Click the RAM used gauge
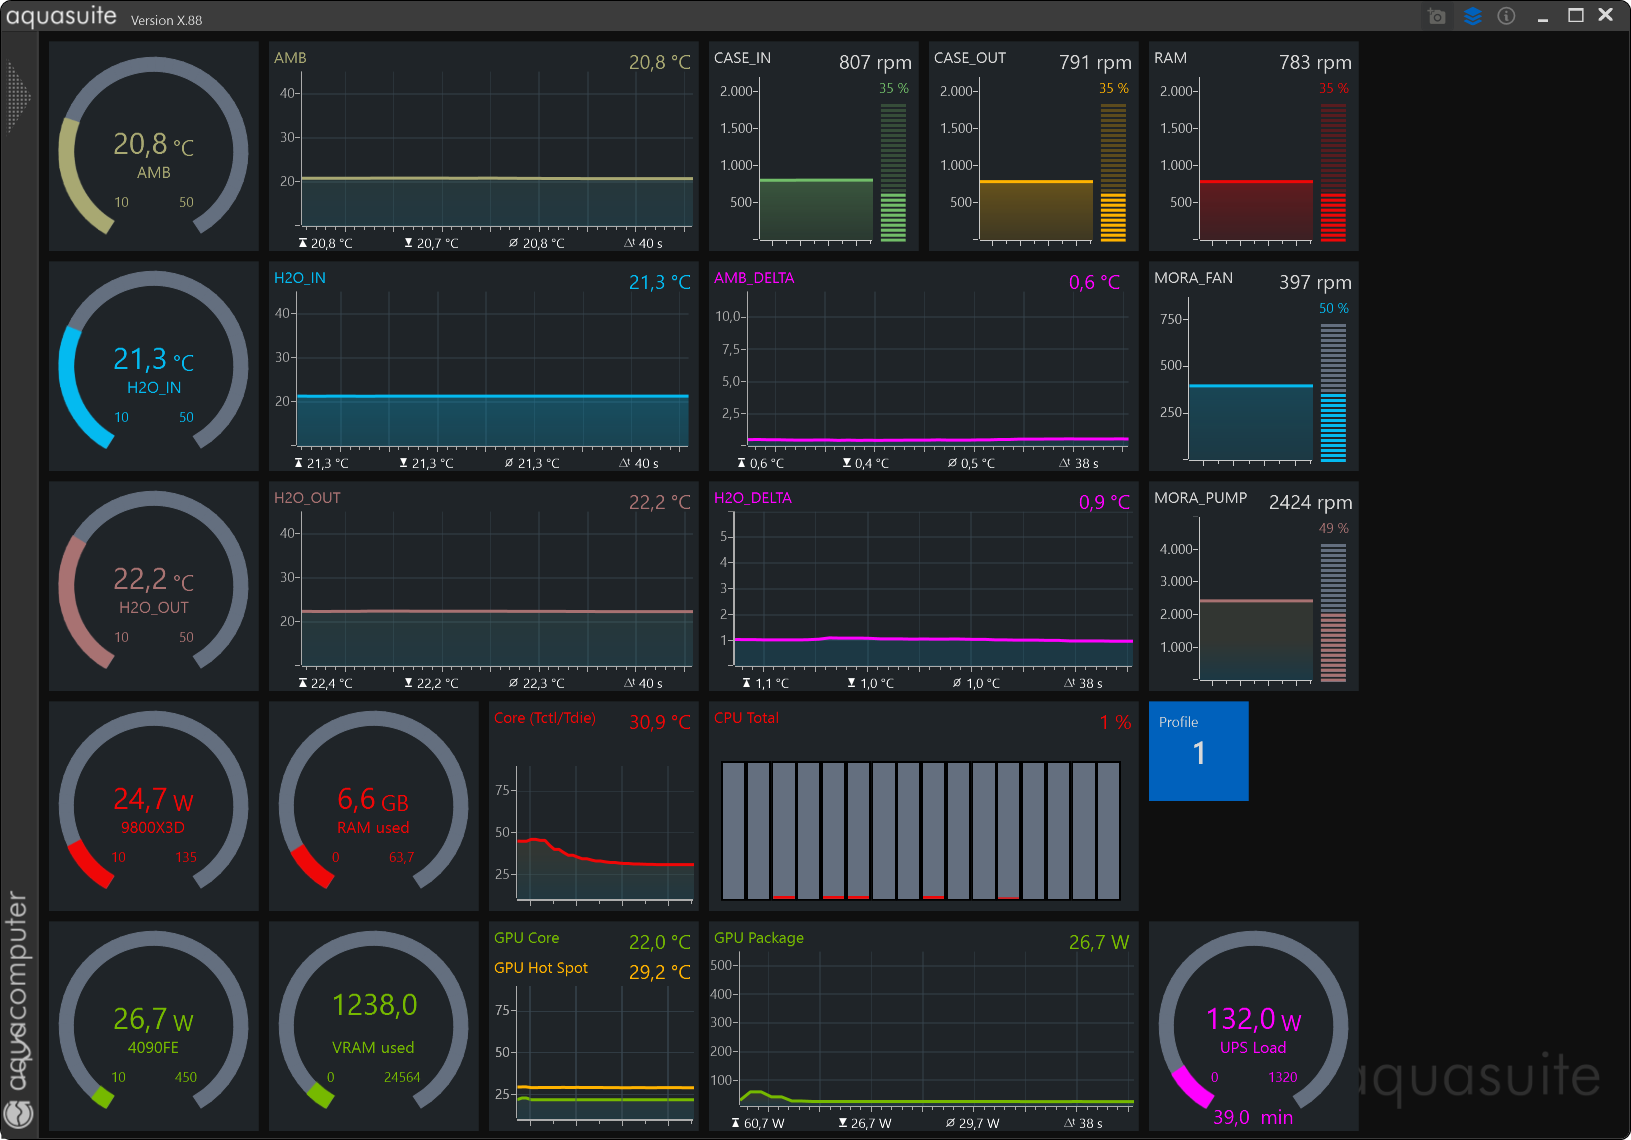Screen dimensions: 1631x1140 [x=373, y=806]
